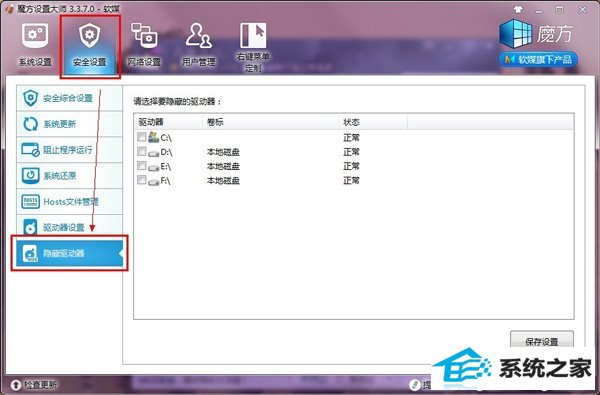Check the C:\ drive checkbox

(142, 137)
